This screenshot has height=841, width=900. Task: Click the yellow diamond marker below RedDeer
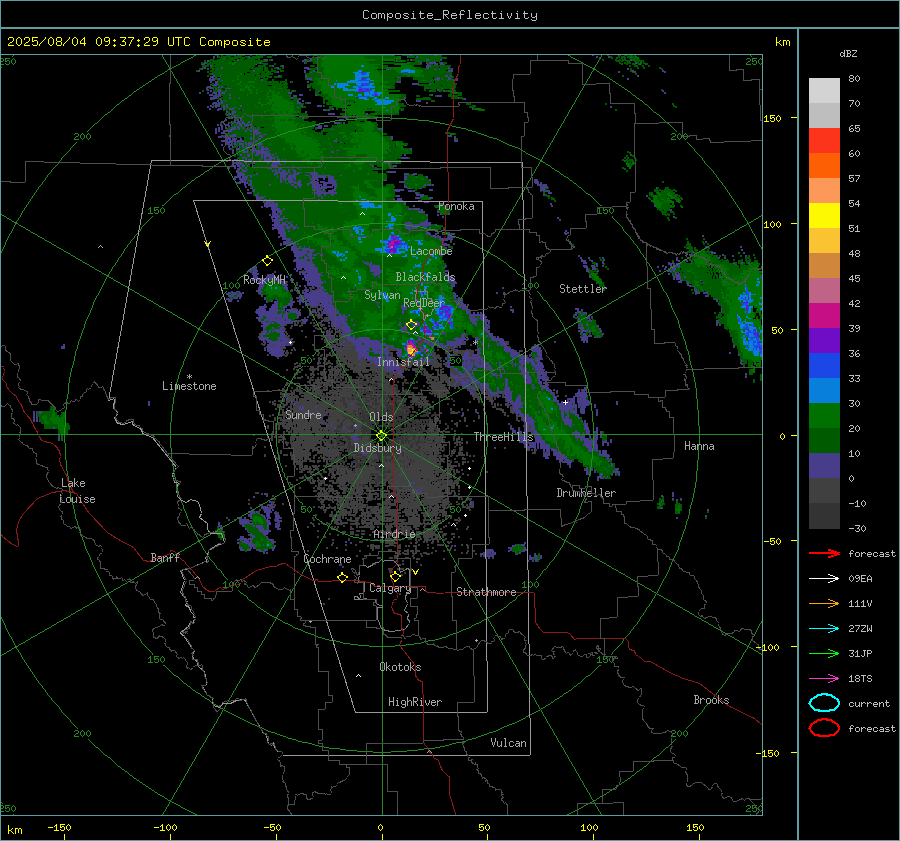[x=411, y=325]
